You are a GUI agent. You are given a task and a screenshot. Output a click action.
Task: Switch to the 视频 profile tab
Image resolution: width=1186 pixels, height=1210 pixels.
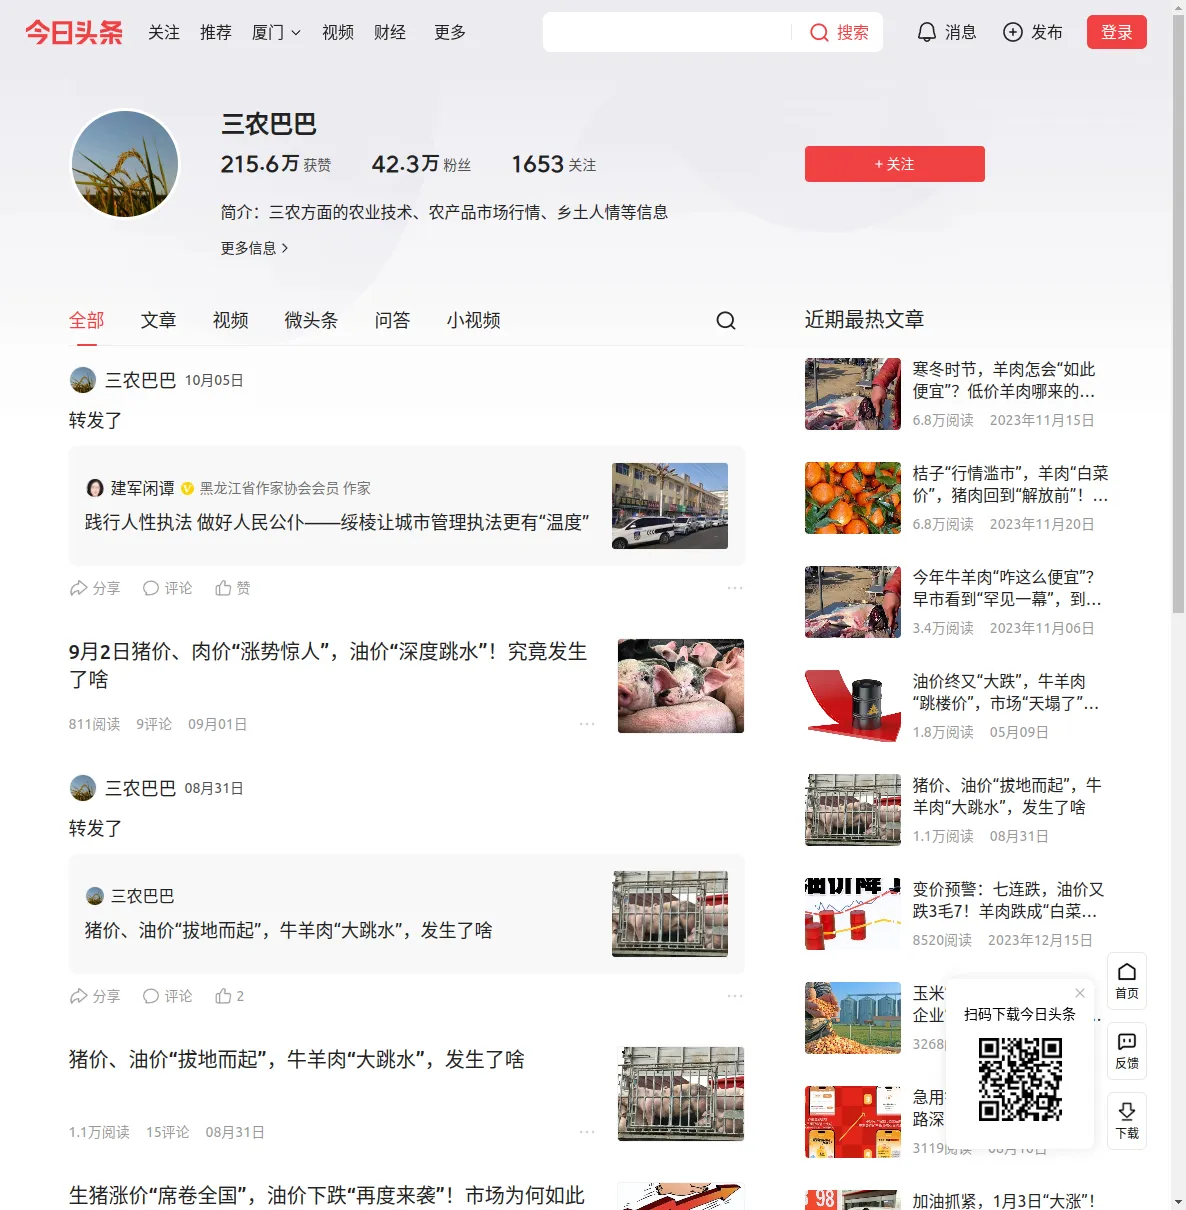pyautogui.click(x=231, y=320)
